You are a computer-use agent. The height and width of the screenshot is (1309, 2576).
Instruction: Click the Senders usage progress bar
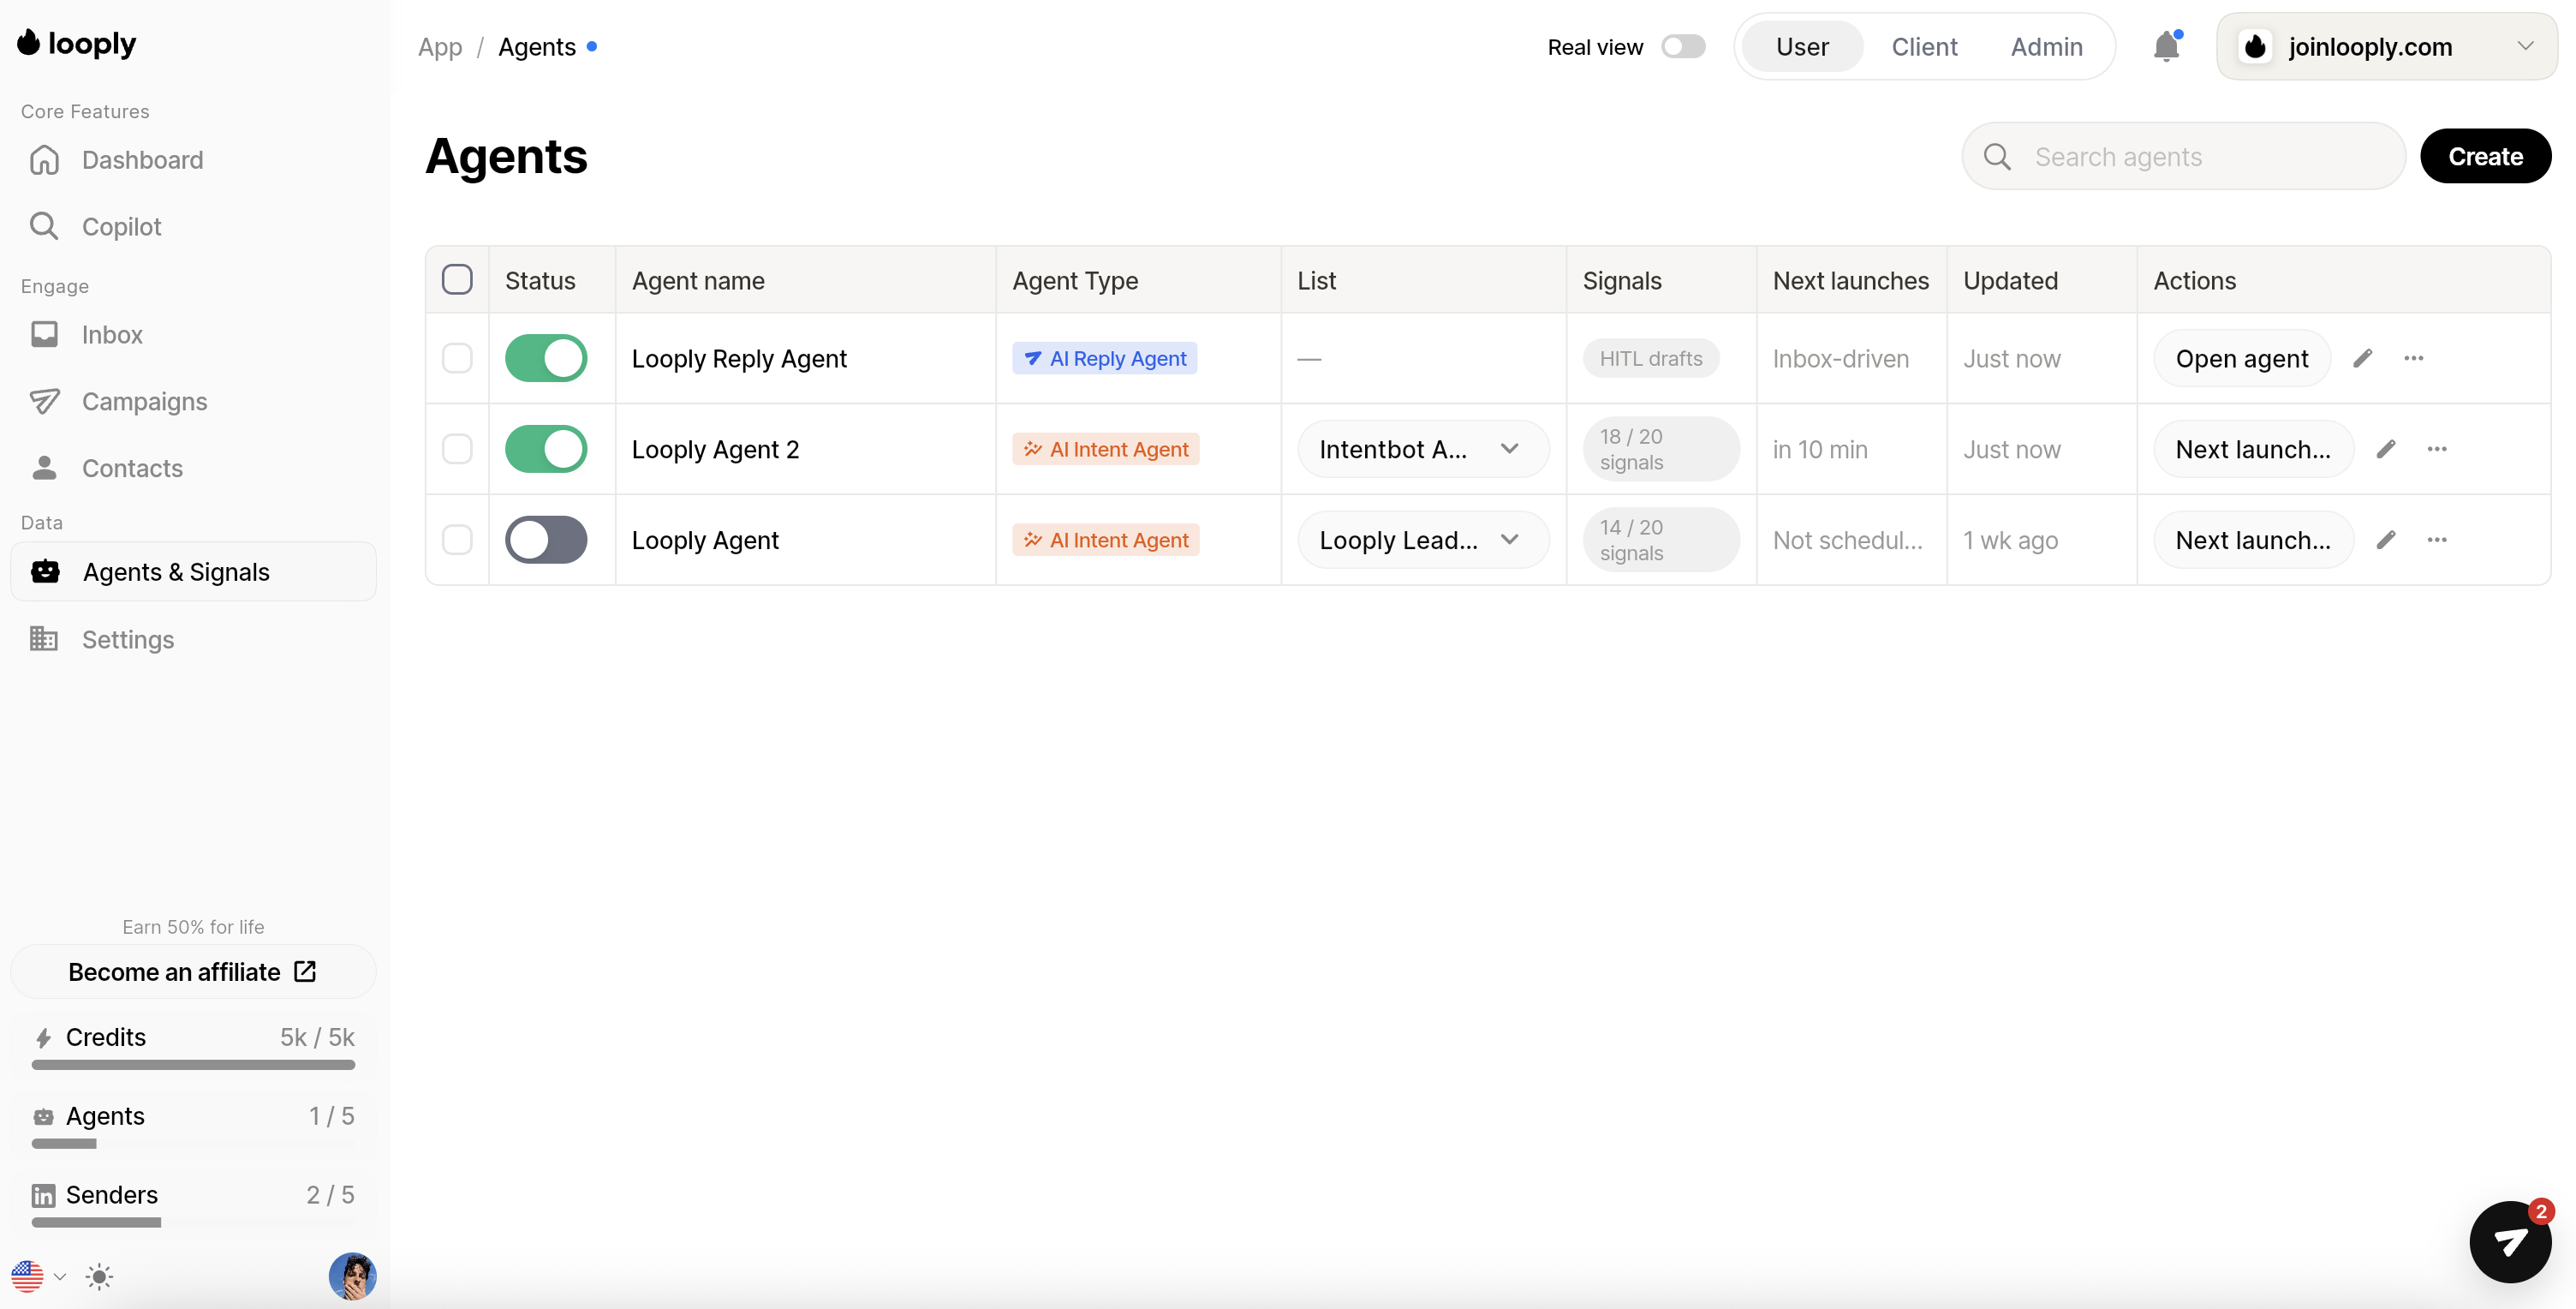click(x=193, y=1222)
